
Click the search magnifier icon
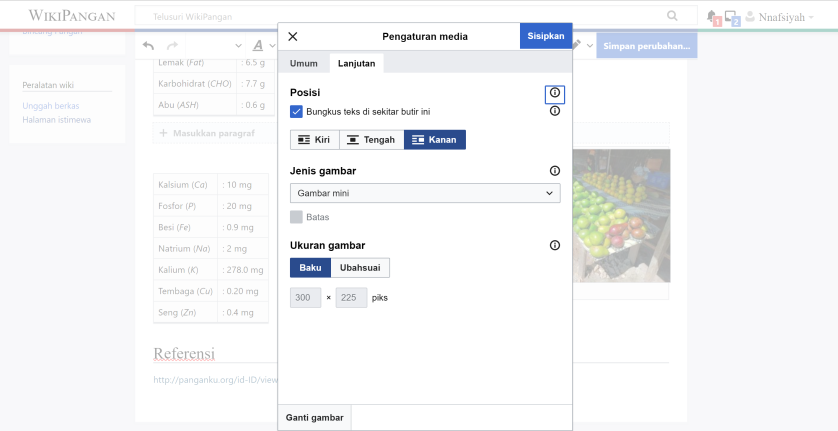pos(672,16)
